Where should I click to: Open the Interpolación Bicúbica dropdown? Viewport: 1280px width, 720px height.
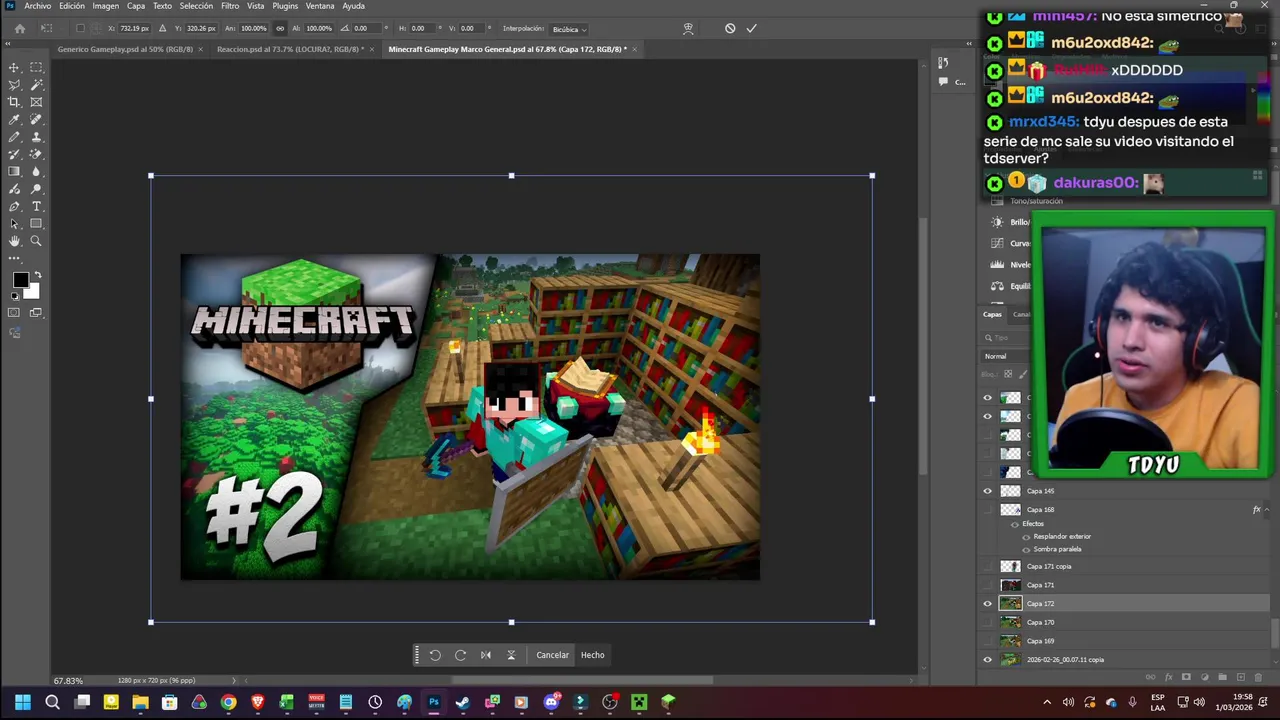pyautogui.click(x=568, y=29)
